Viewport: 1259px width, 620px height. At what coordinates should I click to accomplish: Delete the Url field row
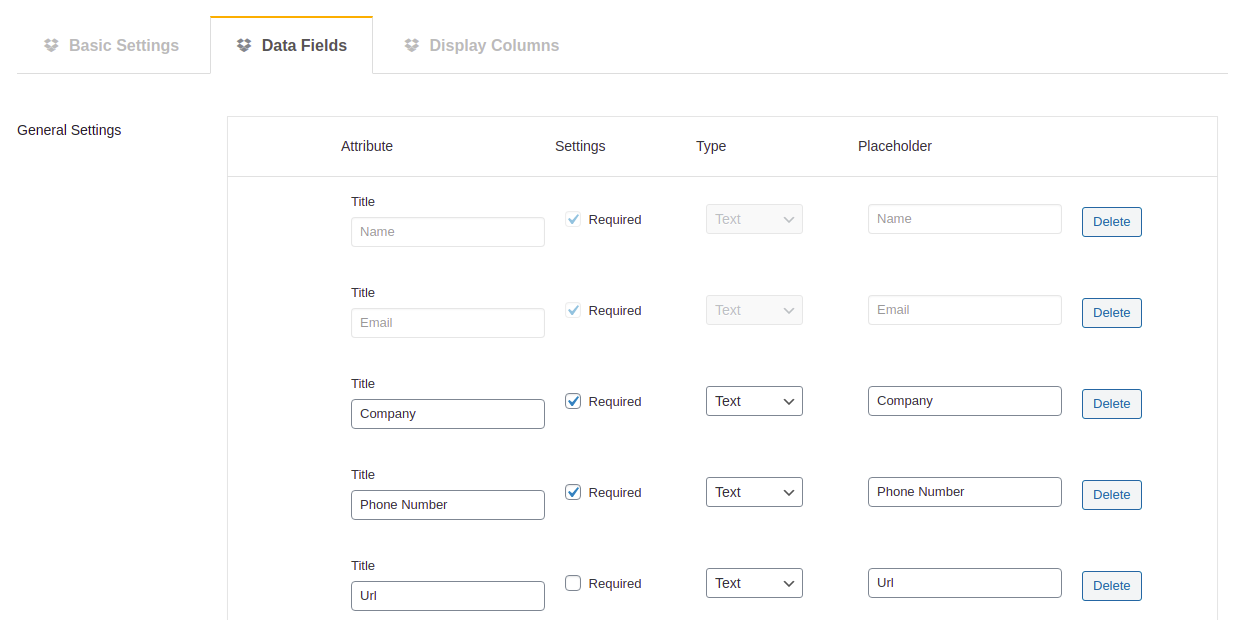(x=1112, y=586)
